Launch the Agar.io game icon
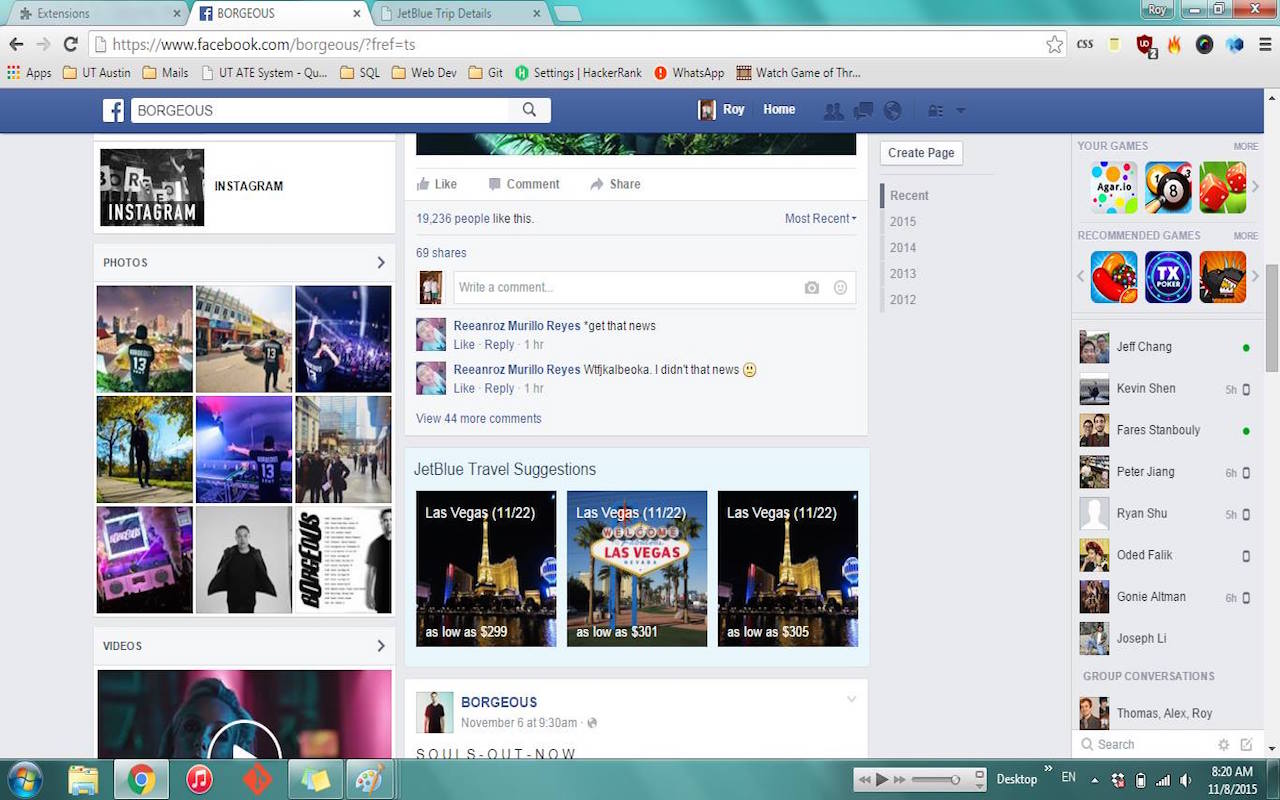This screenshot has height=800, width=1280. [x=1114, y=187]
